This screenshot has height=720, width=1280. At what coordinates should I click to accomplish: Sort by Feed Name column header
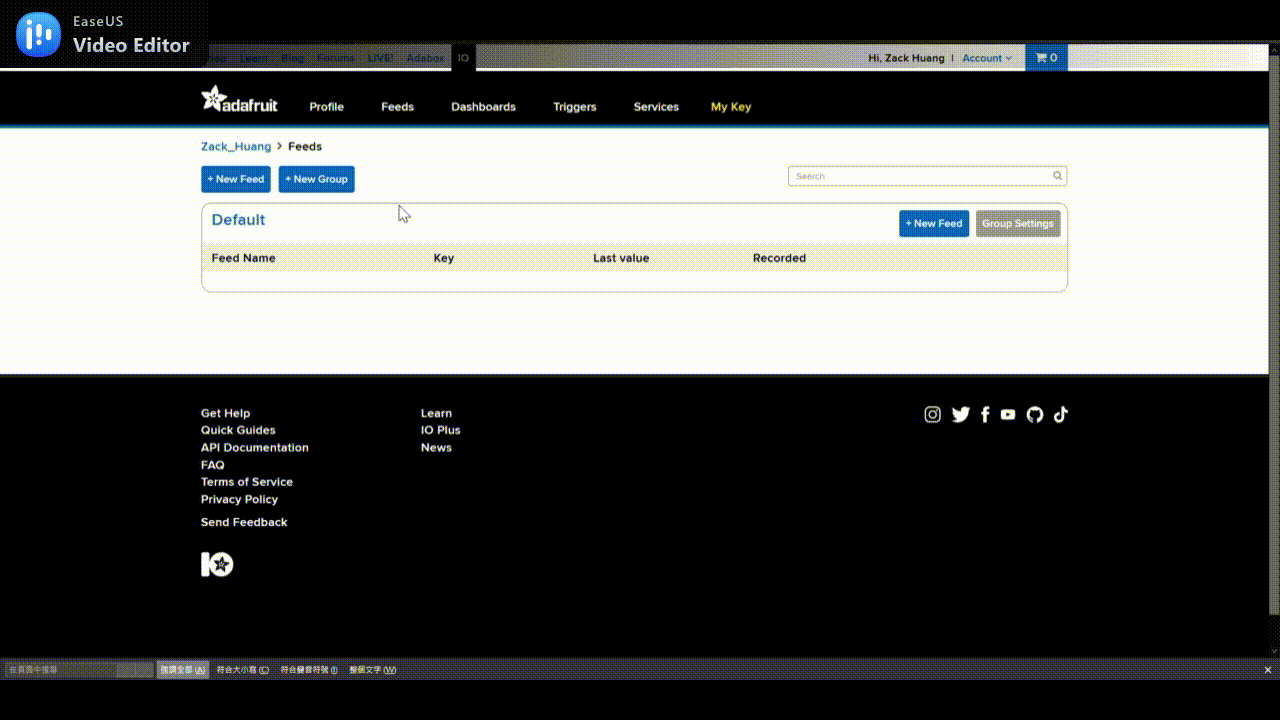pos(243,258)
